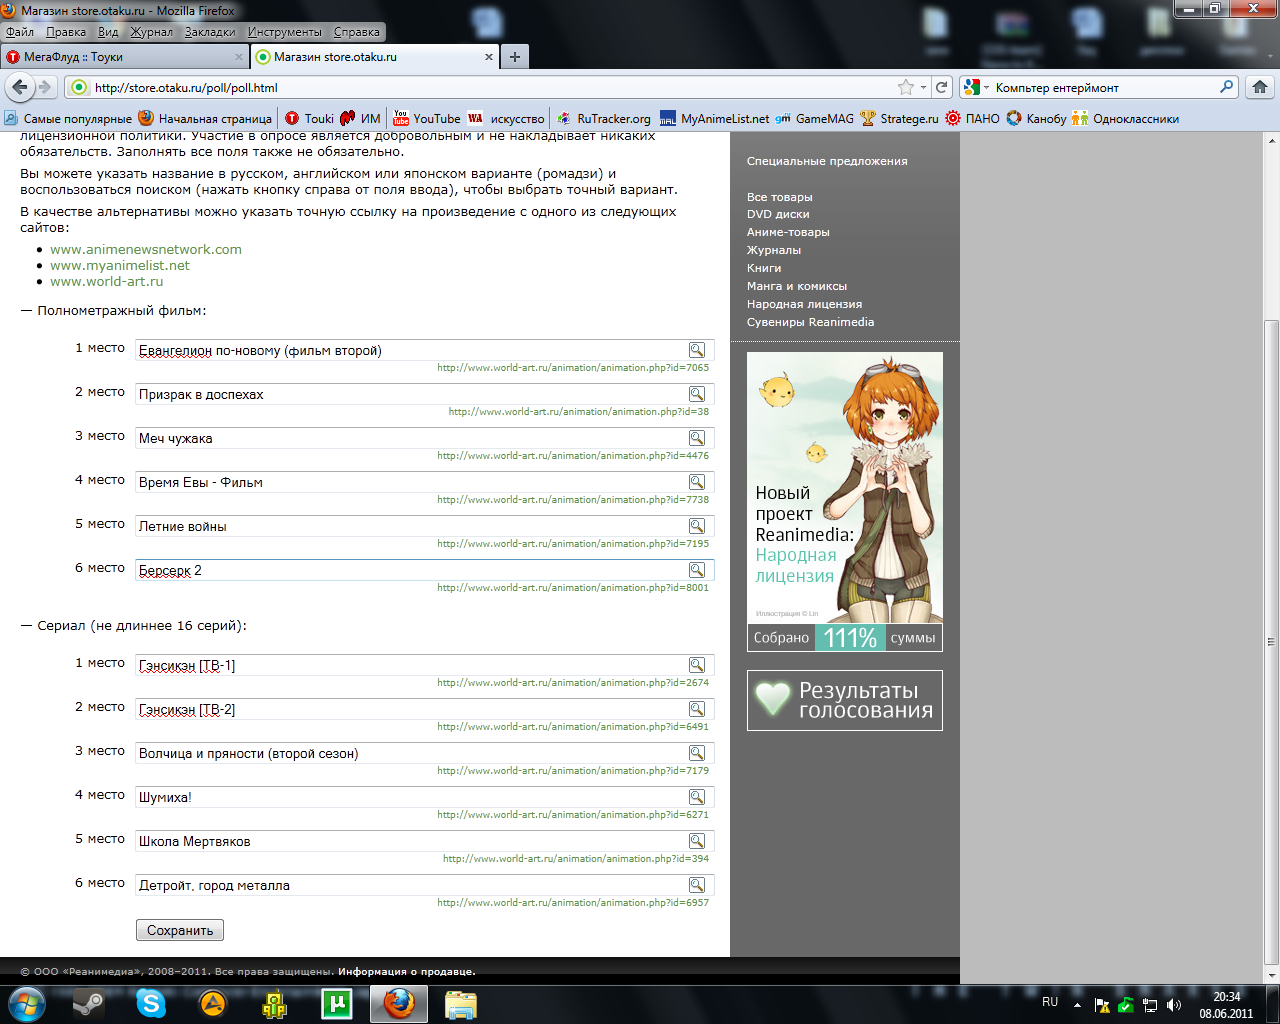Click search icon in Гэнсикэн [ТВ-2] field
Image resolution: width=1280 pixels, height=1024 pixels.
coord(697,709)
